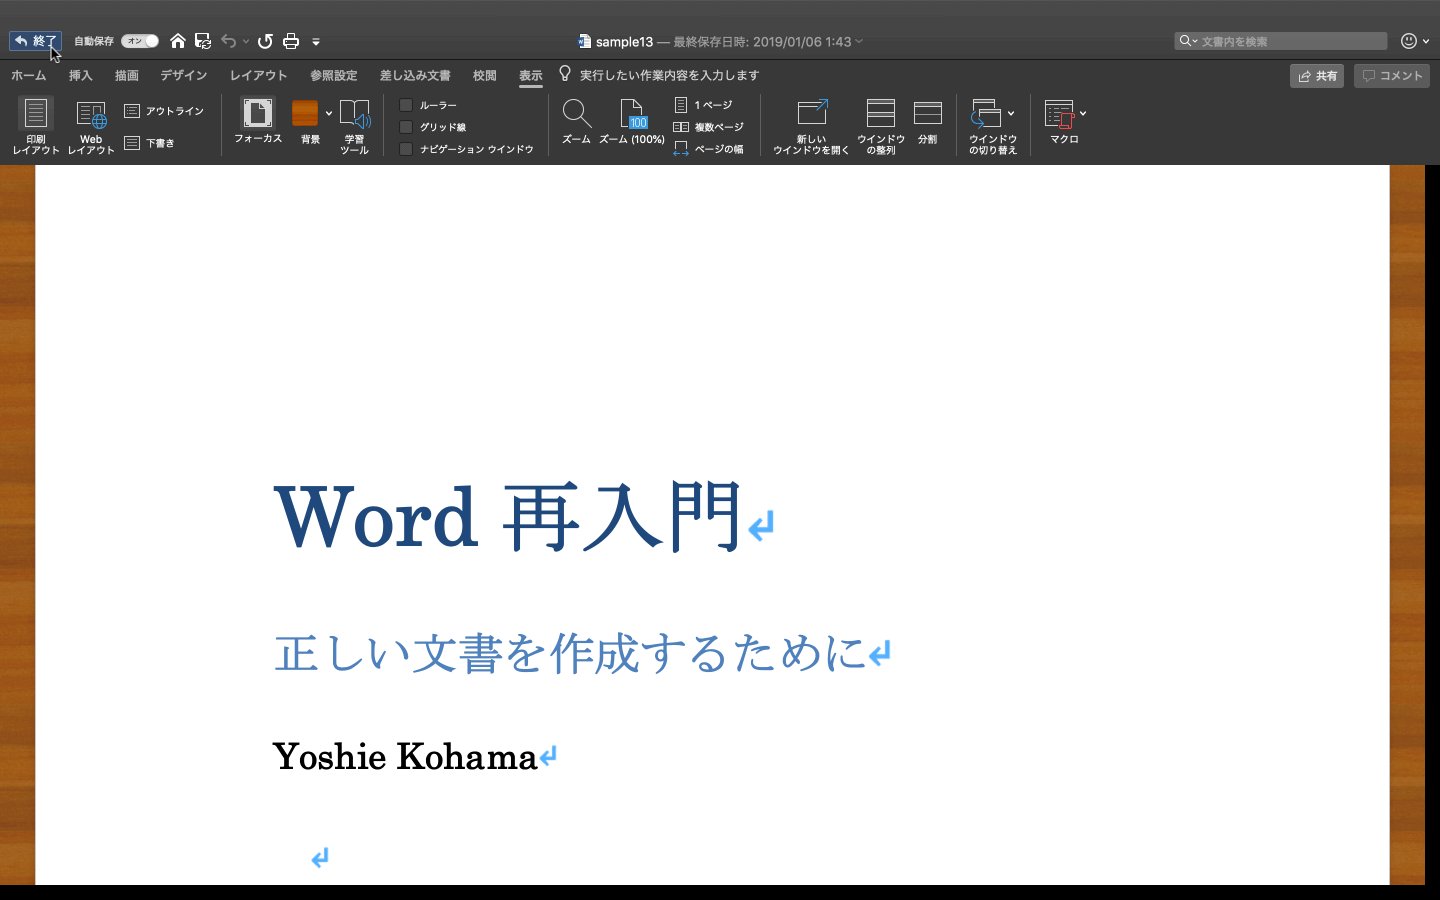Switch to the Layout ribbon tab

pos(258,76)
